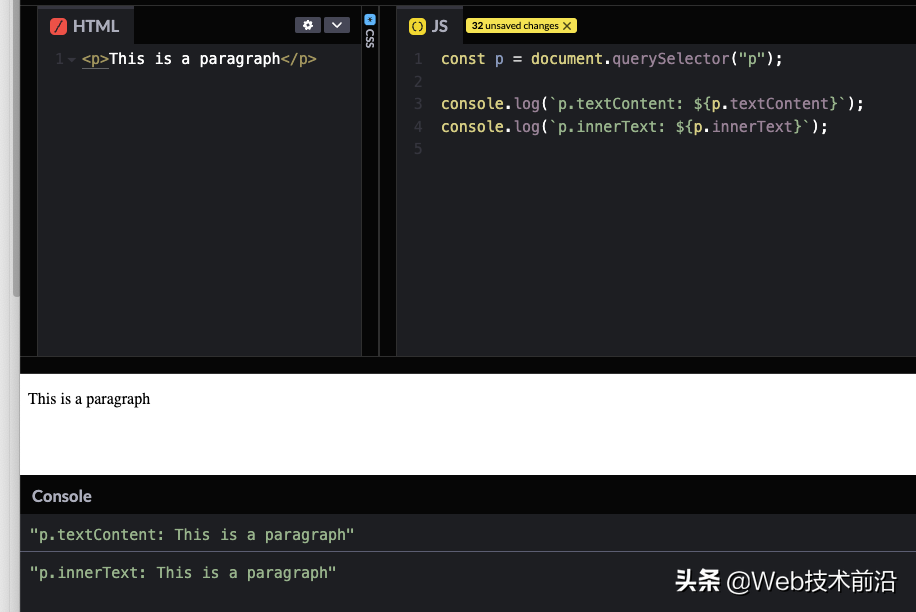Open the HTML panel chevron dropdown
Image resolution: width=916 pixels, height=612 pixels.
(336, 25)
